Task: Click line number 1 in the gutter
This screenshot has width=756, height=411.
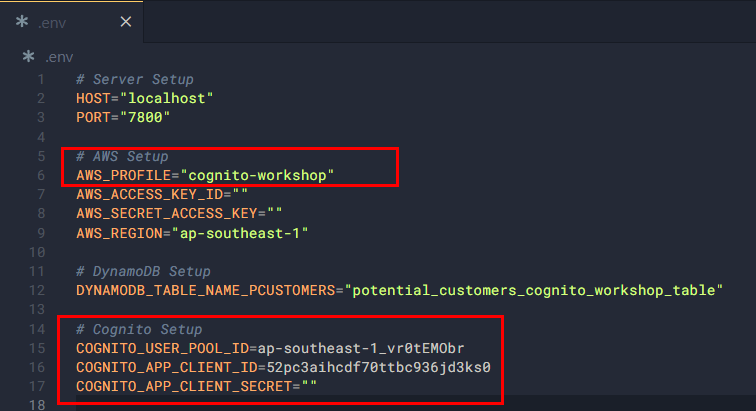Action: click(x=40, y=79)
